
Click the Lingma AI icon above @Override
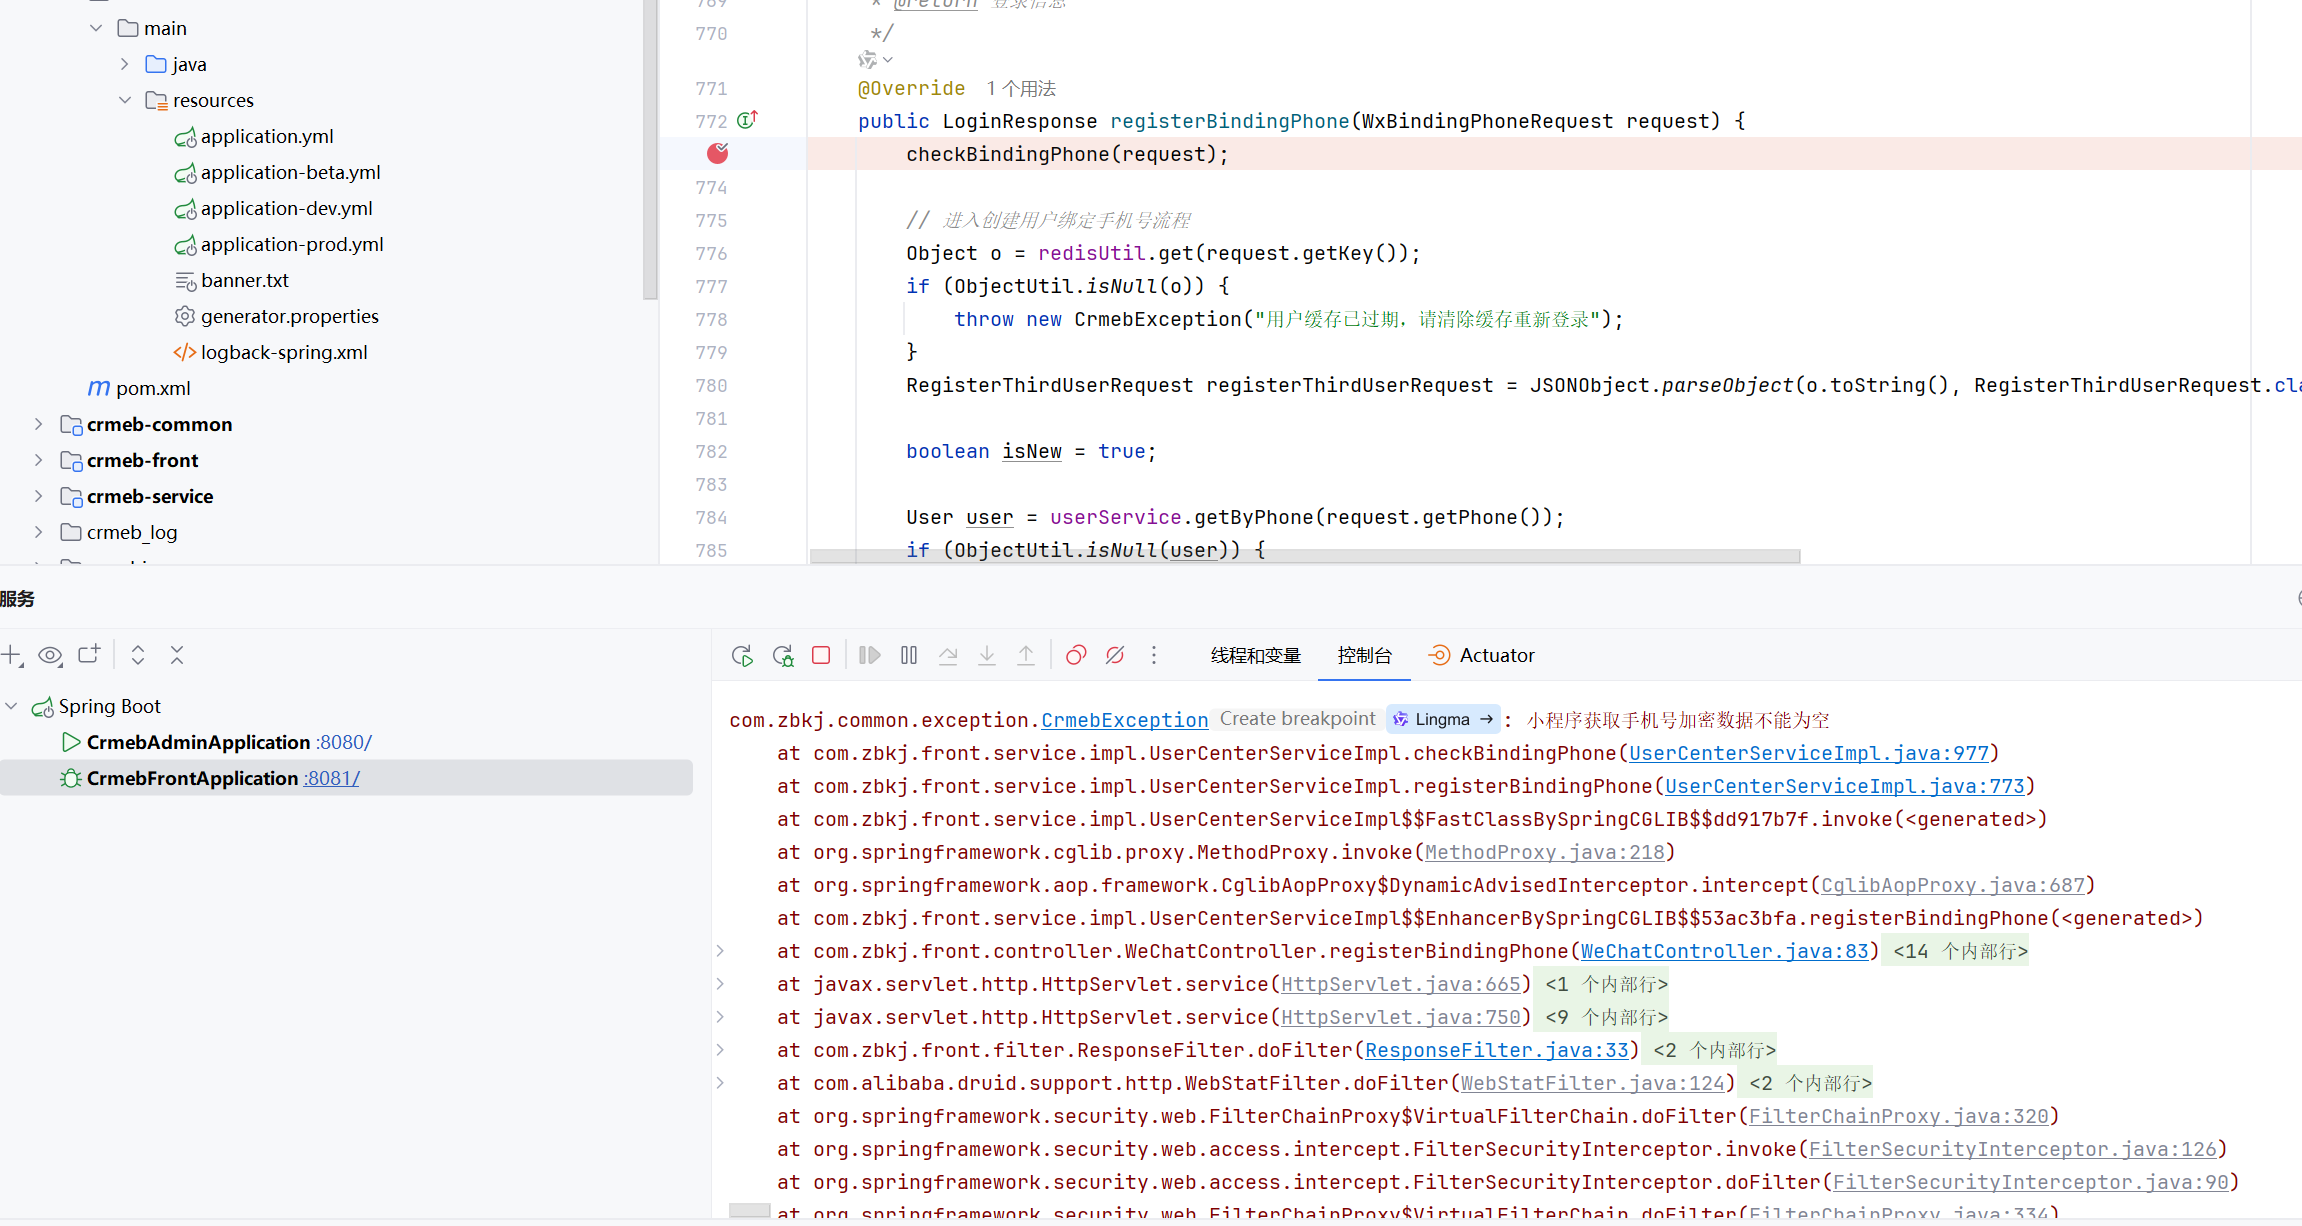coord(868,60)
